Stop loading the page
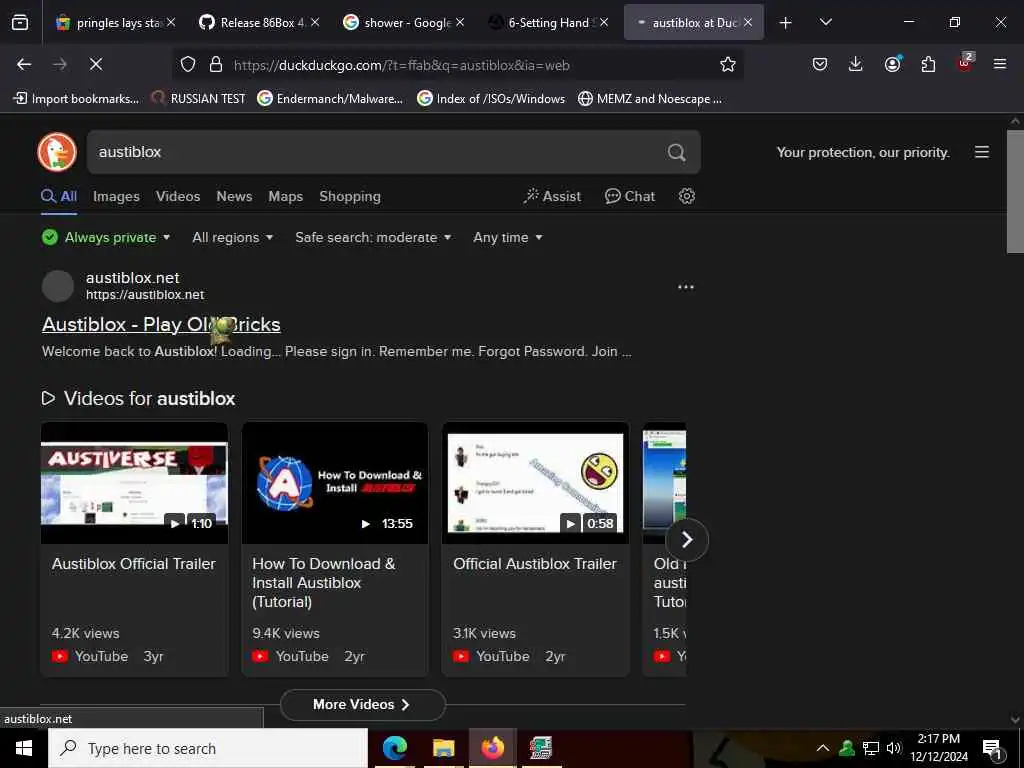The height and width of the screenshot is (768, 1024). [95, 64]
